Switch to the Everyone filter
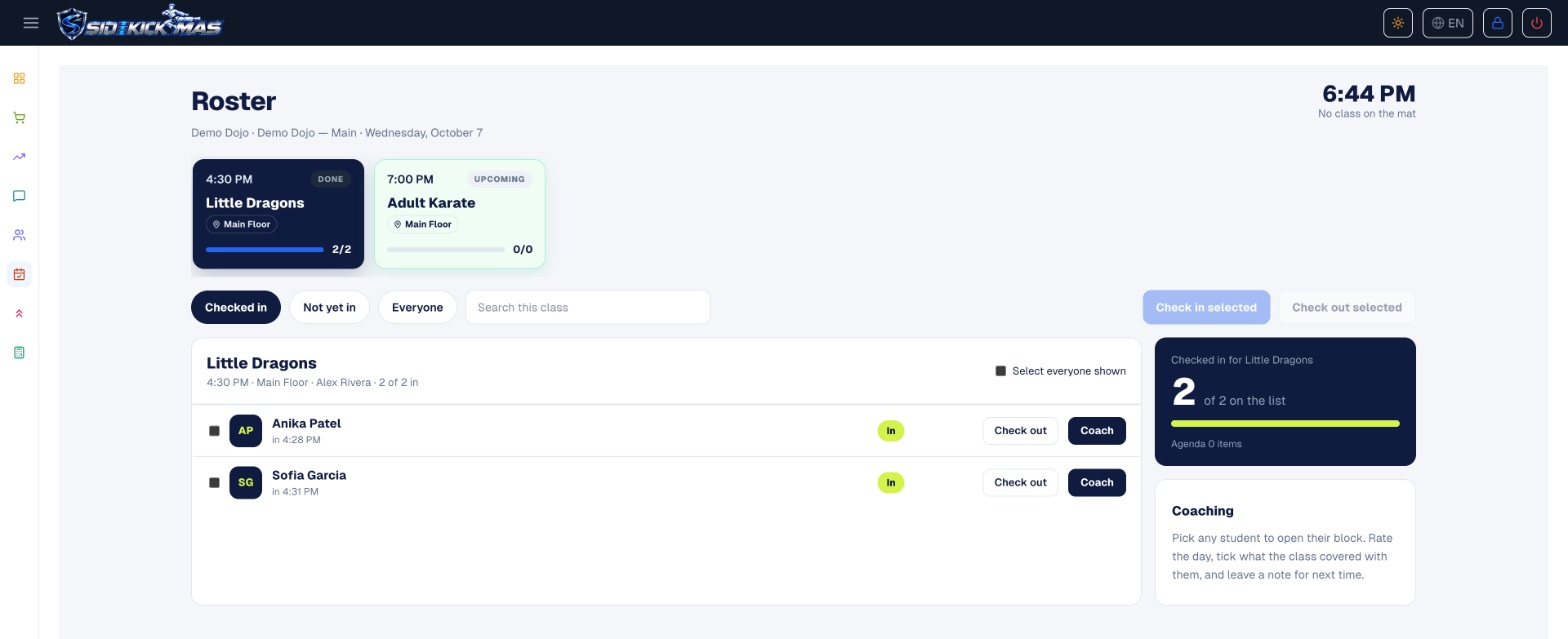 pyautogui.click(x=417, y=307)
